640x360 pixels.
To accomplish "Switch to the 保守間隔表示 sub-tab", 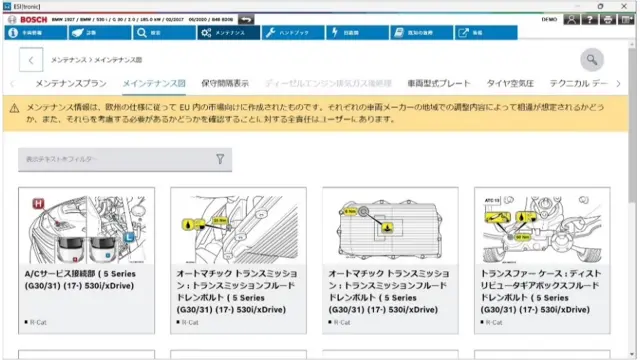I will (225, 84).
